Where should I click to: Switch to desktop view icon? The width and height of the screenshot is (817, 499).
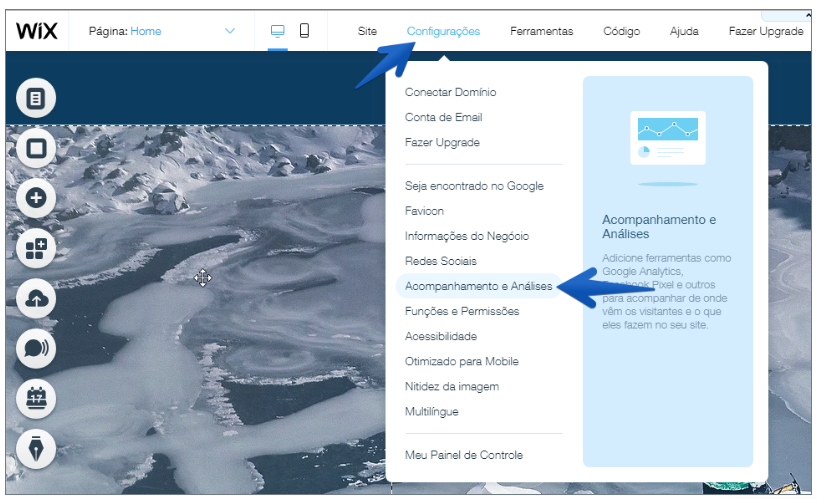point(278,31)
